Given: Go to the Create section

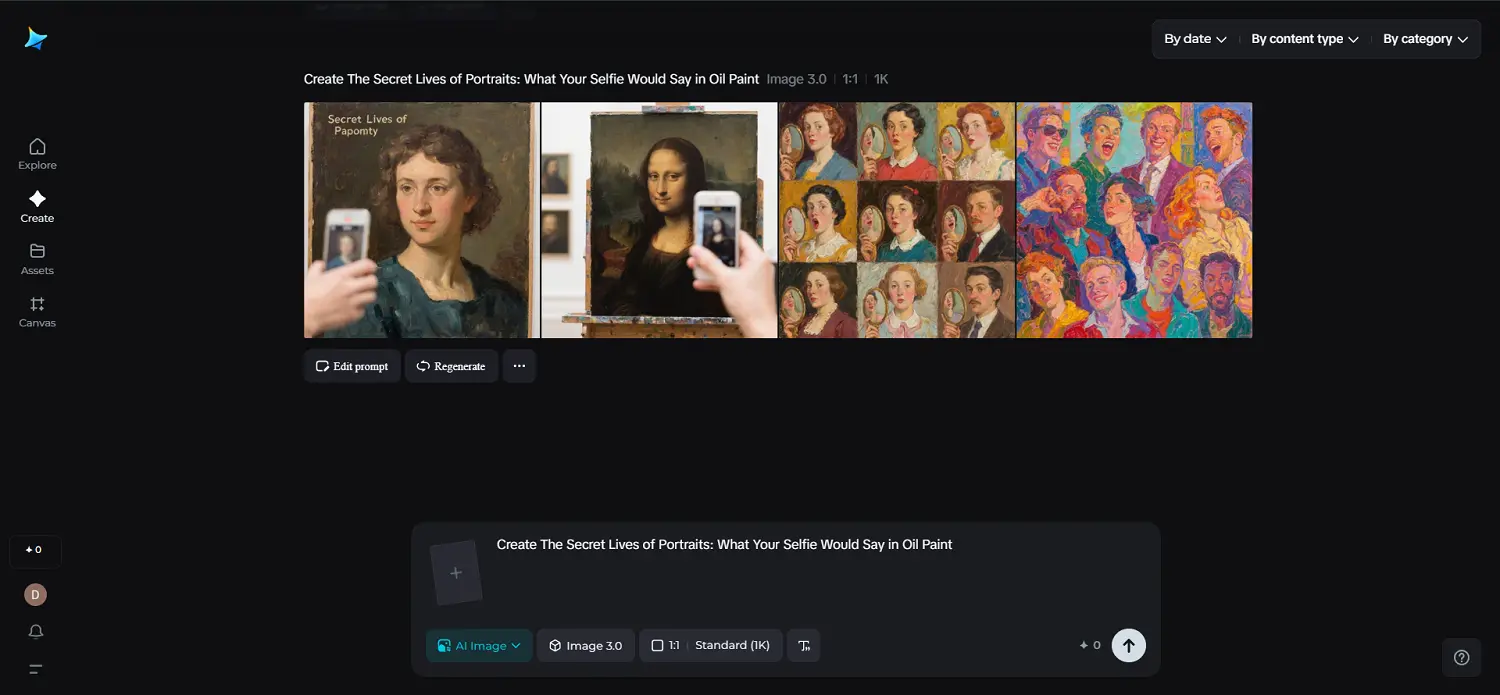Looking at the screenshot, I should pos(37,207).
